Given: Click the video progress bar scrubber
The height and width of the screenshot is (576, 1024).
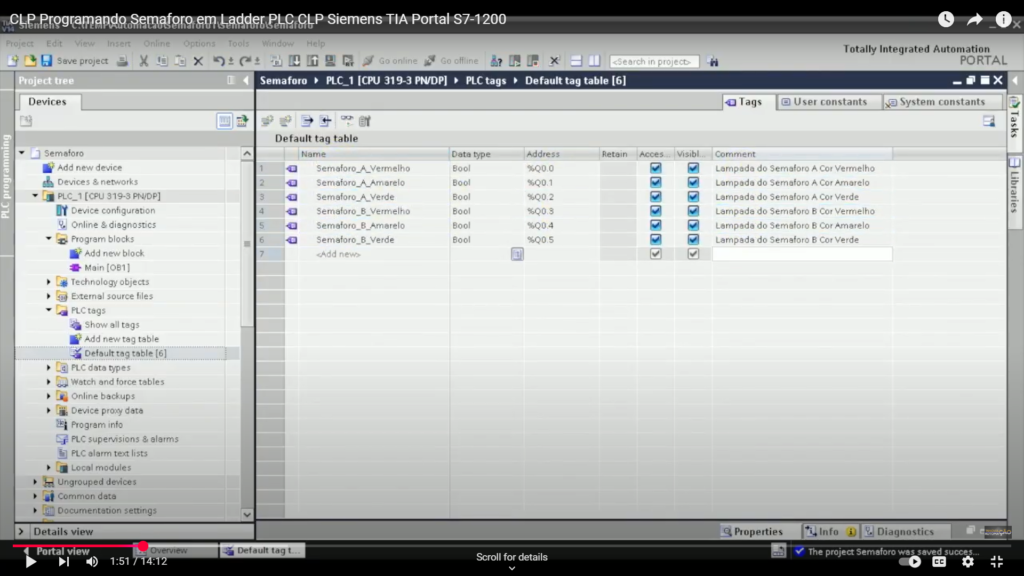Looking at the screenshot, I should [142, 546].
